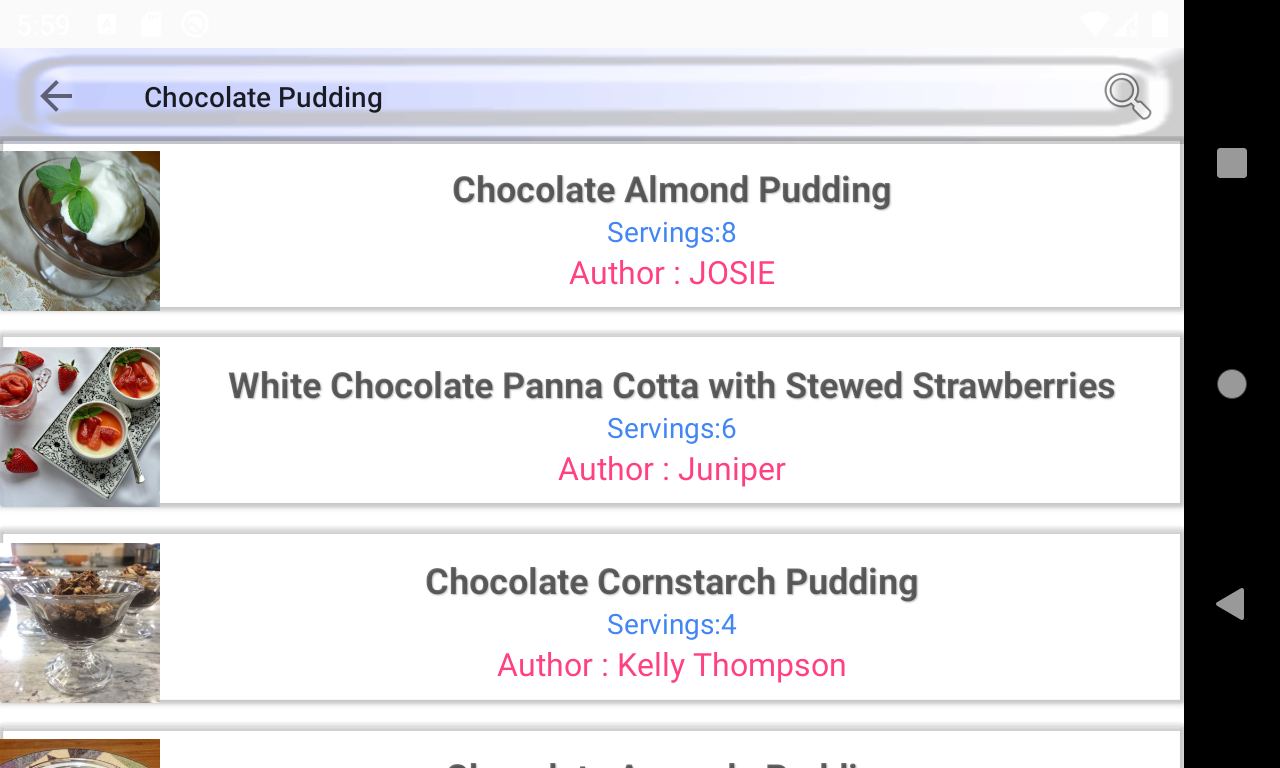Click Author : Juniper text
Viewport: 1280px width, 768px height.
671,469
